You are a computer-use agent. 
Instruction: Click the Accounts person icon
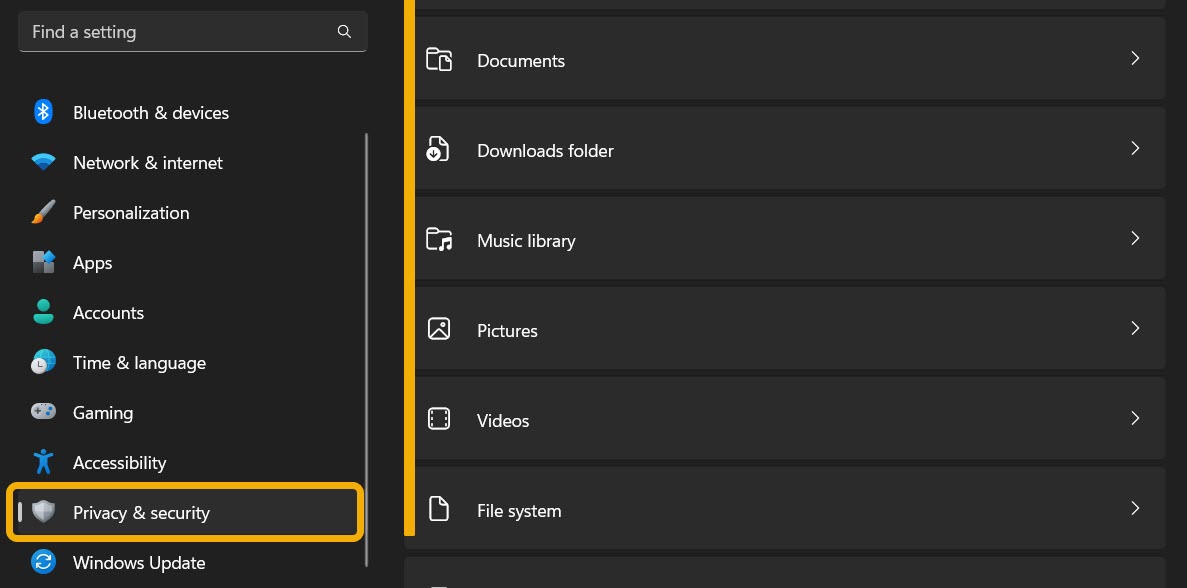coord(43,312)
